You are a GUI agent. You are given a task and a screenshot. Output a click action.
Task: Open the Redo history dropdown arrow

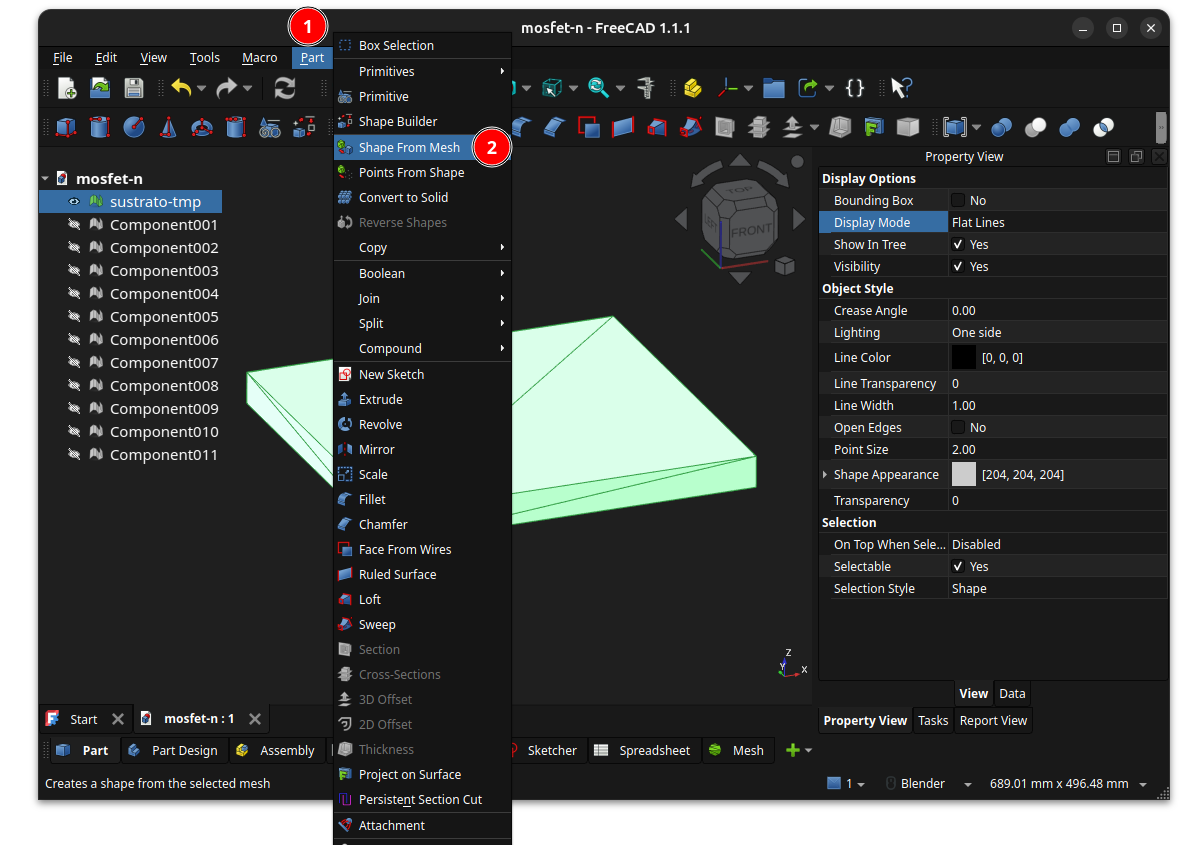point(247,89)
